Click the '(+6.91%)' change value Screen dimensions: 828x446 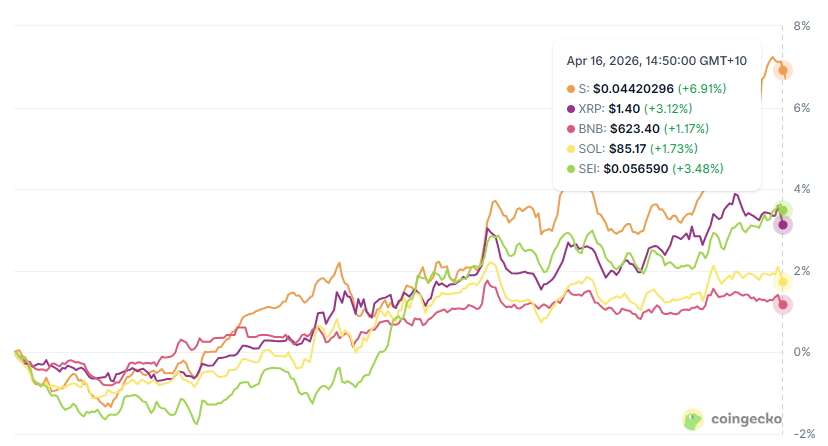[702, 89]
